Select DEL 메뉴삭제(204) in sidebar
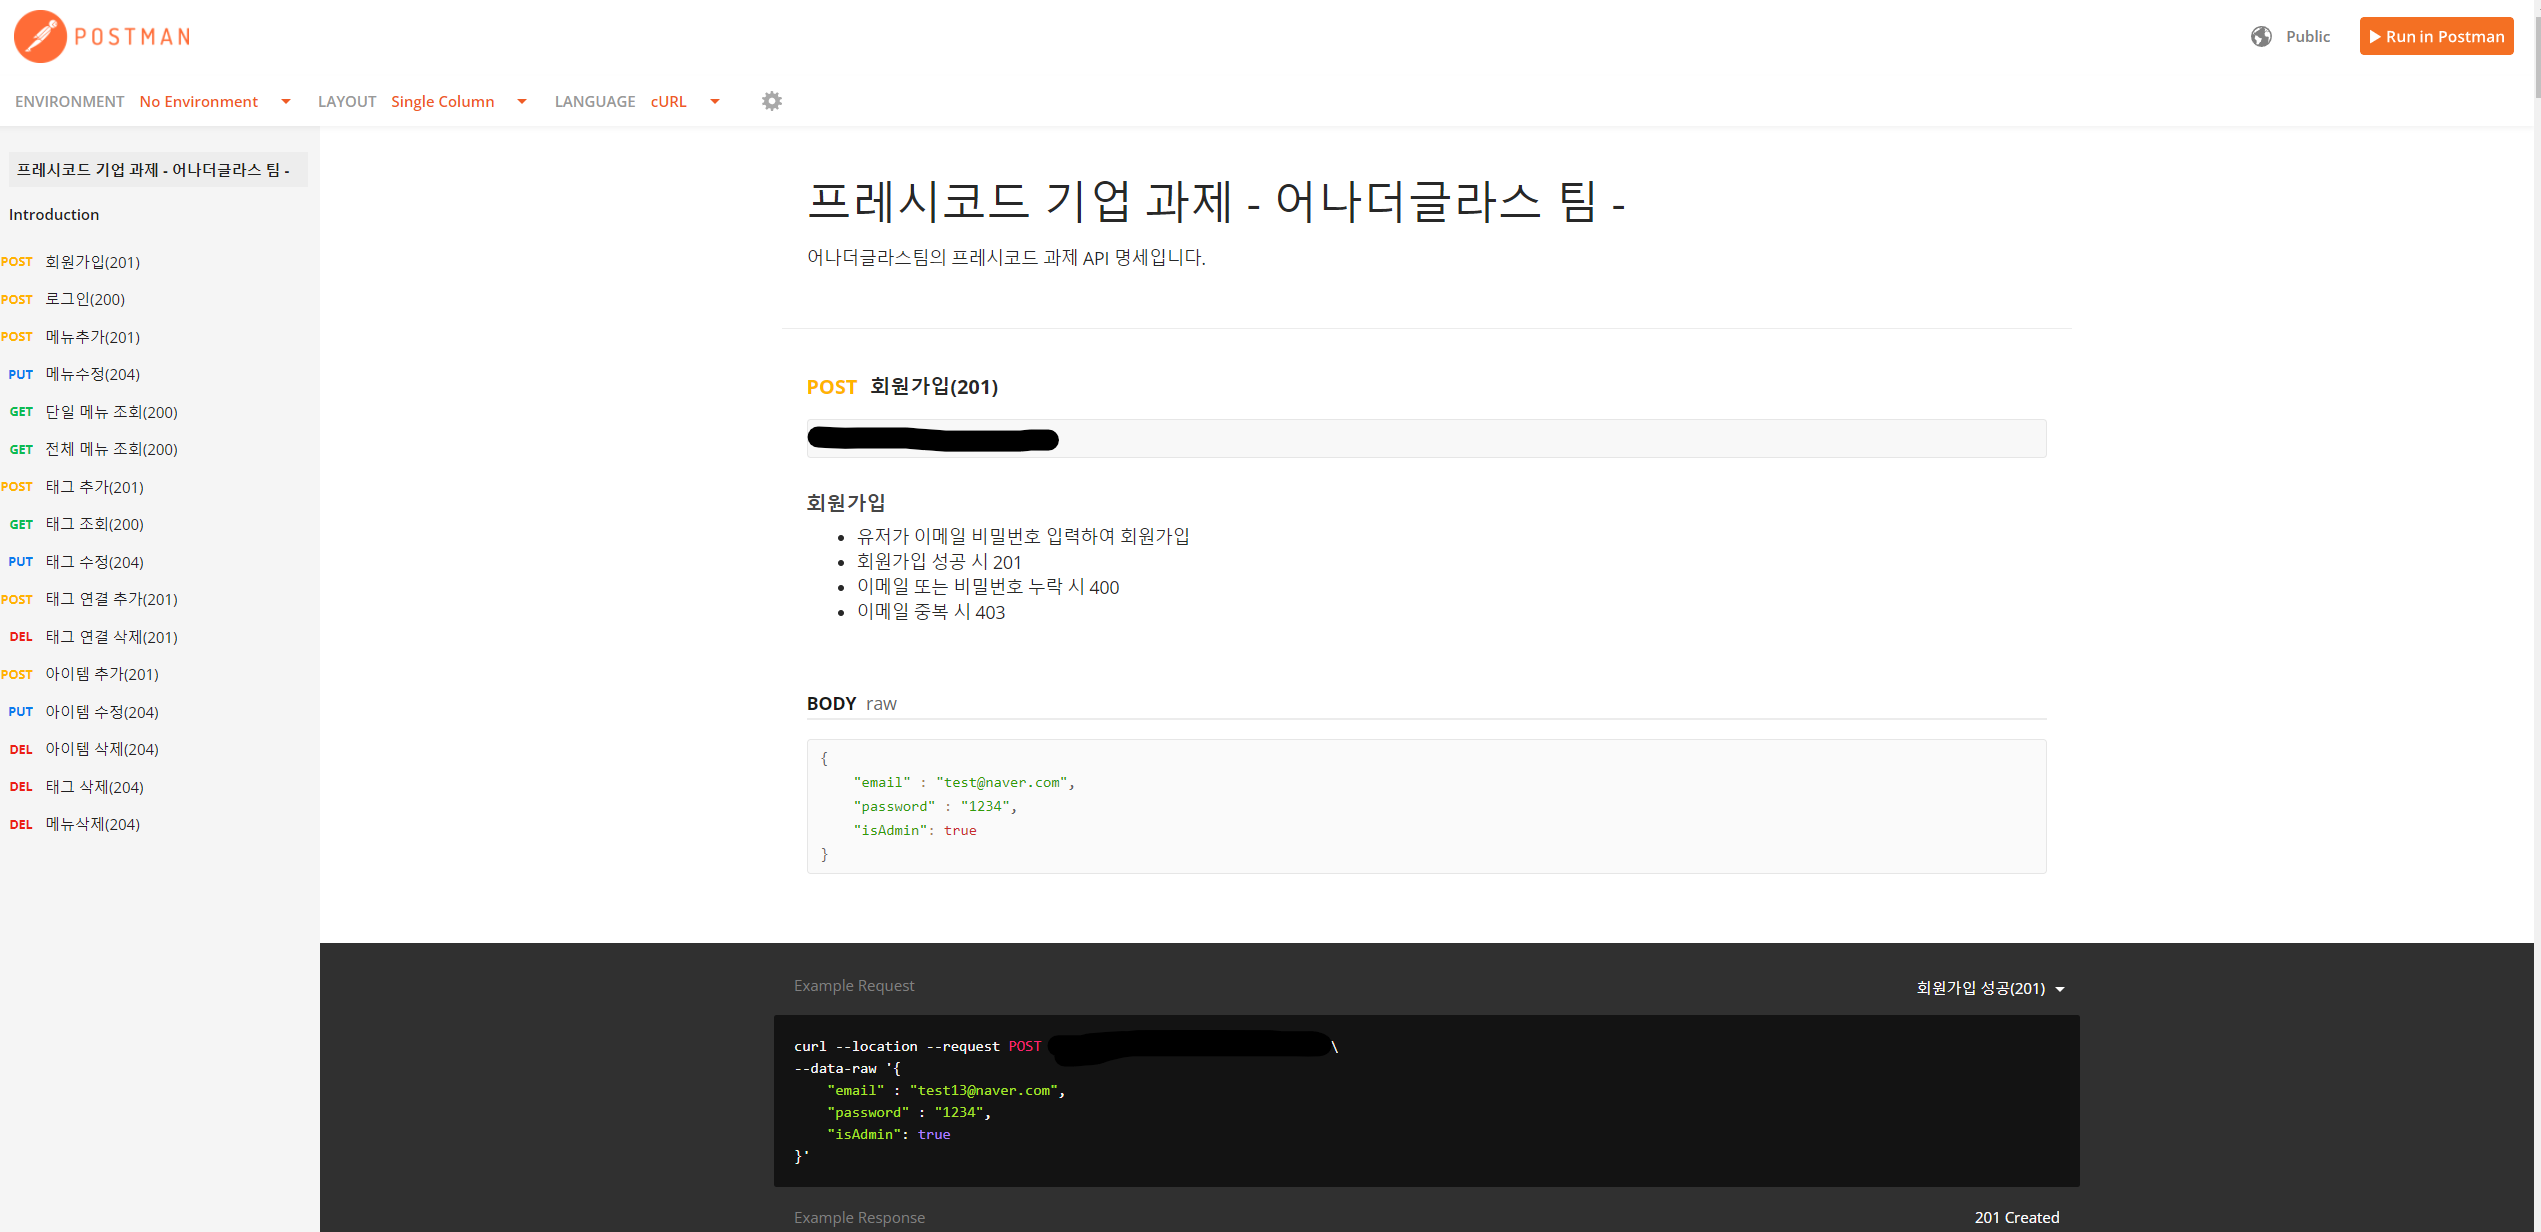This screenshot has height=1232, width=2541. pos(92,824)
